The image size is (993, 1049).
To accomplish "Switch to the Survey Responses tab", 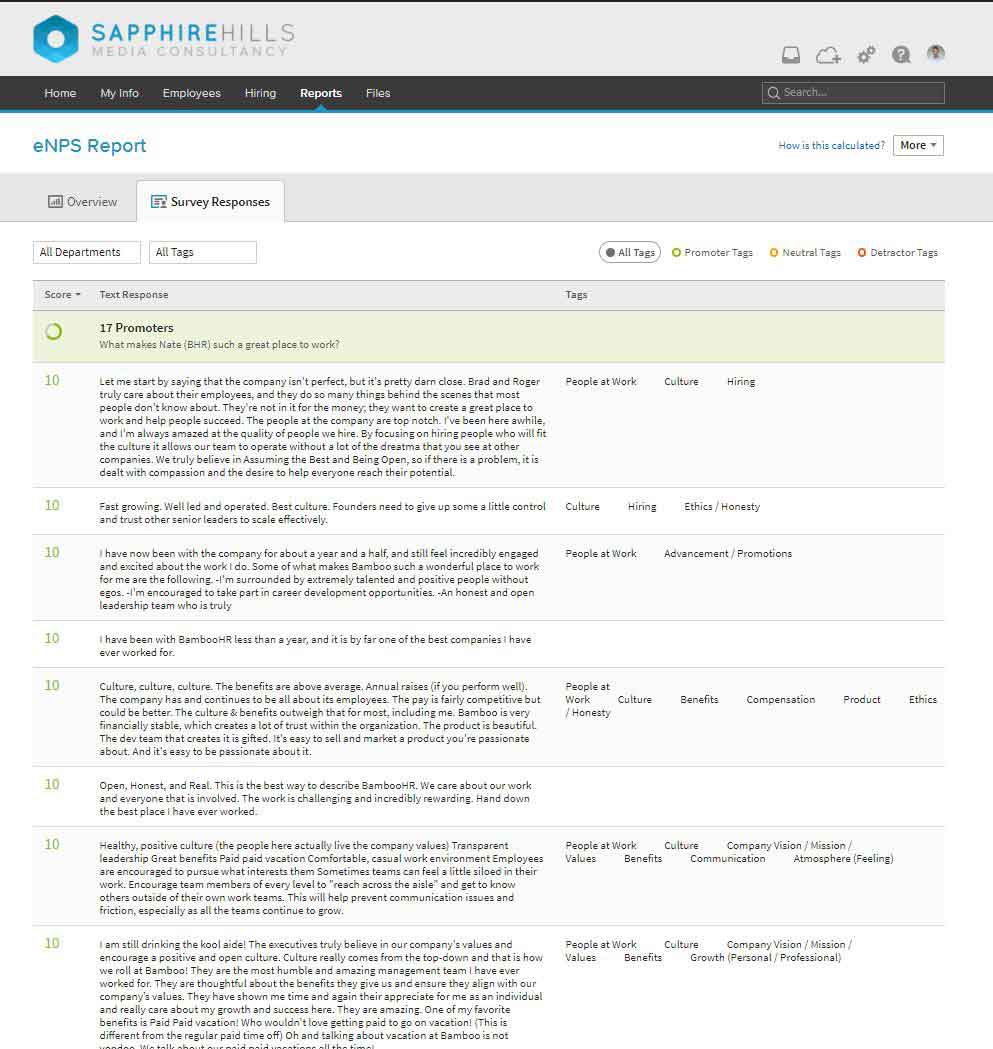I will coord(211,201).
